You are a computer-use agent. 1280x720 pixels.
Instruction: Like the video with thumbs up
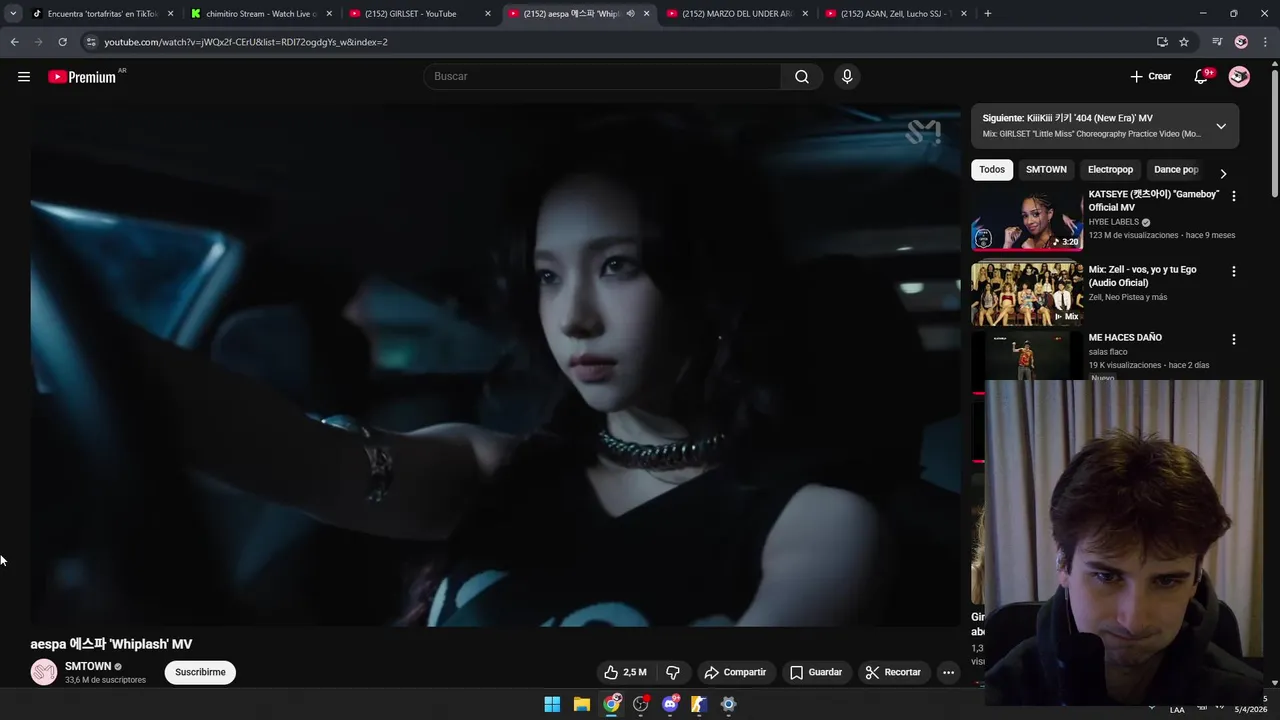(625, 672)
